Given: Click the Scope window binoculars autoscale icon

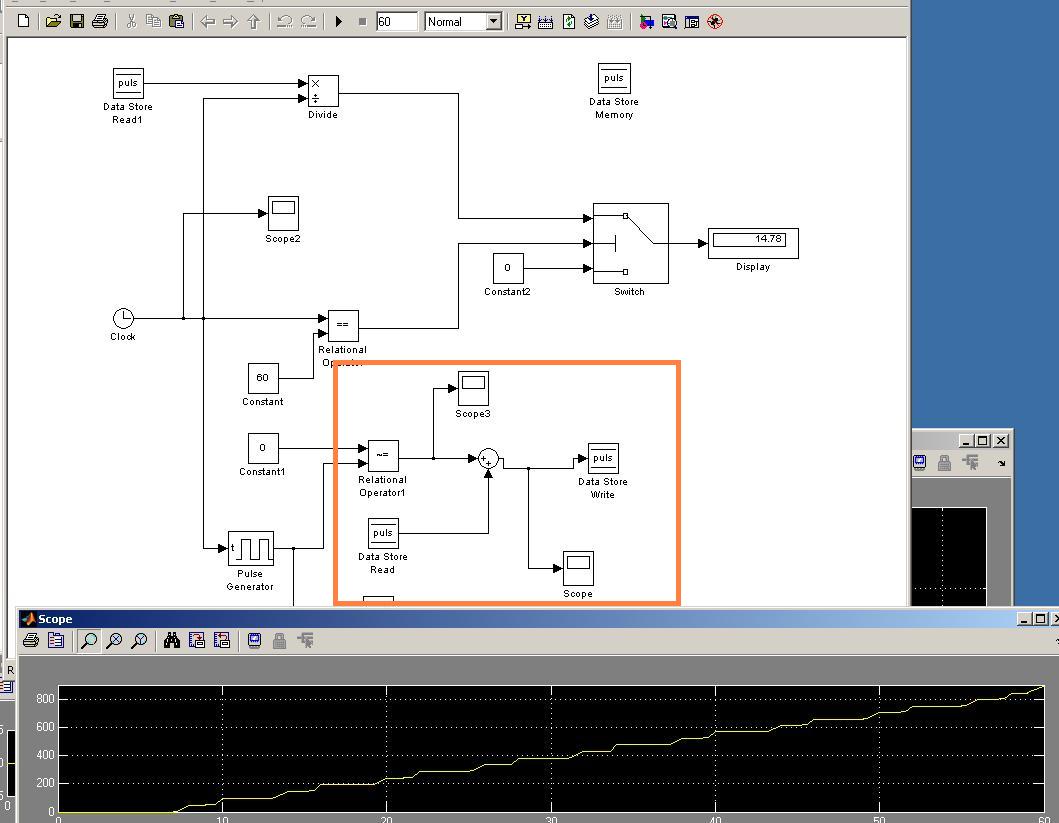Looking at the screenshot, I should 172,640.
